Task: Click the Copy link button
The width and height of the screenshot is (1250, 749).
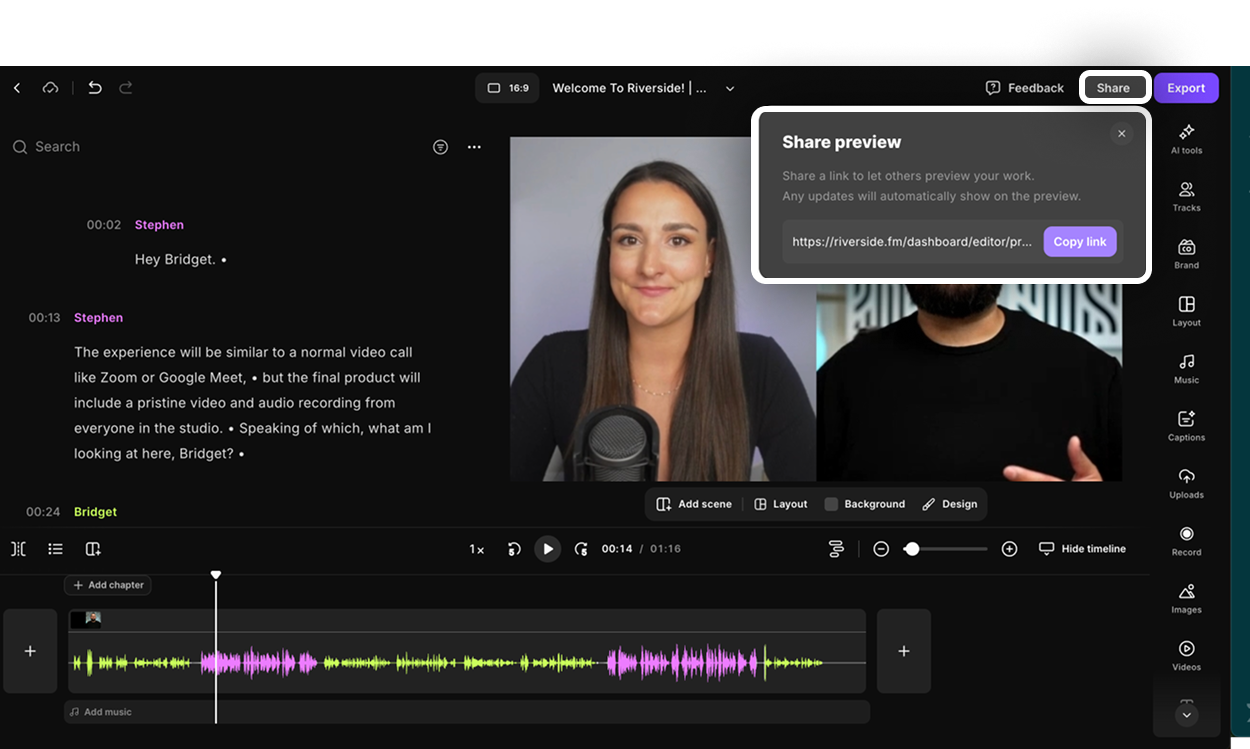Action: (x=1079, y=242)
